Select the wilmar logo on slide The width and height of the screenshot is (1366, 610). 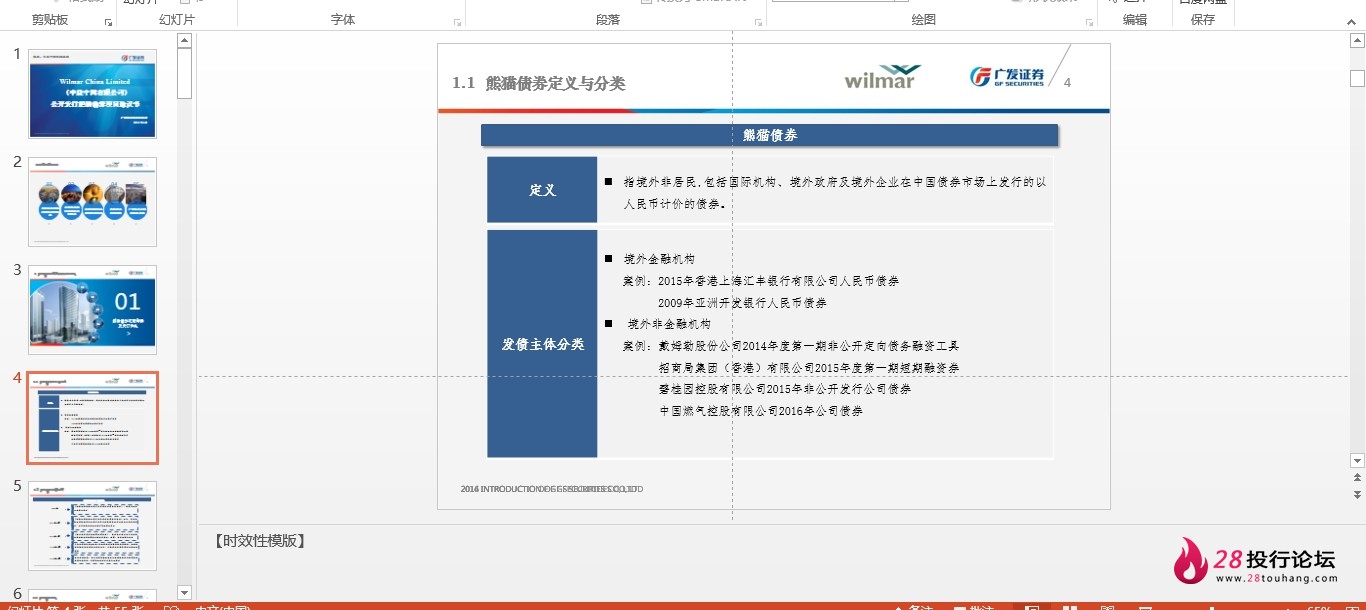tap(882, 77)
